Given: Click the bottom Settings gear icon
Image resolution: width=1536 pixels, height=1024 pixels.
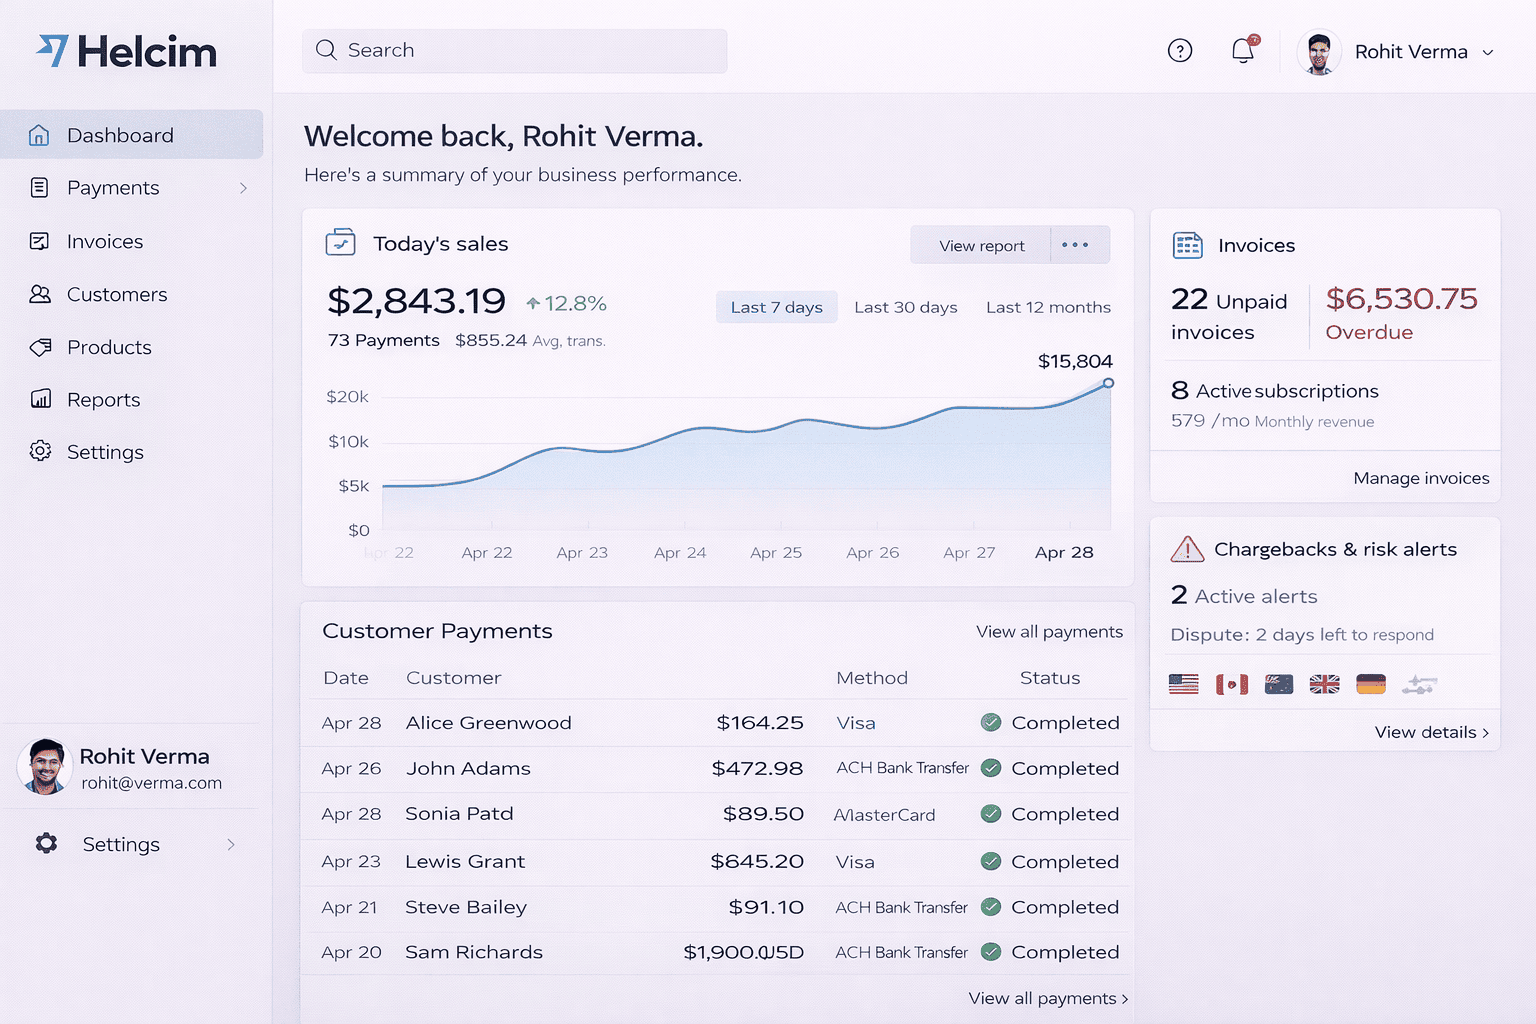Looking at the screenshot, I should [46, 844].
